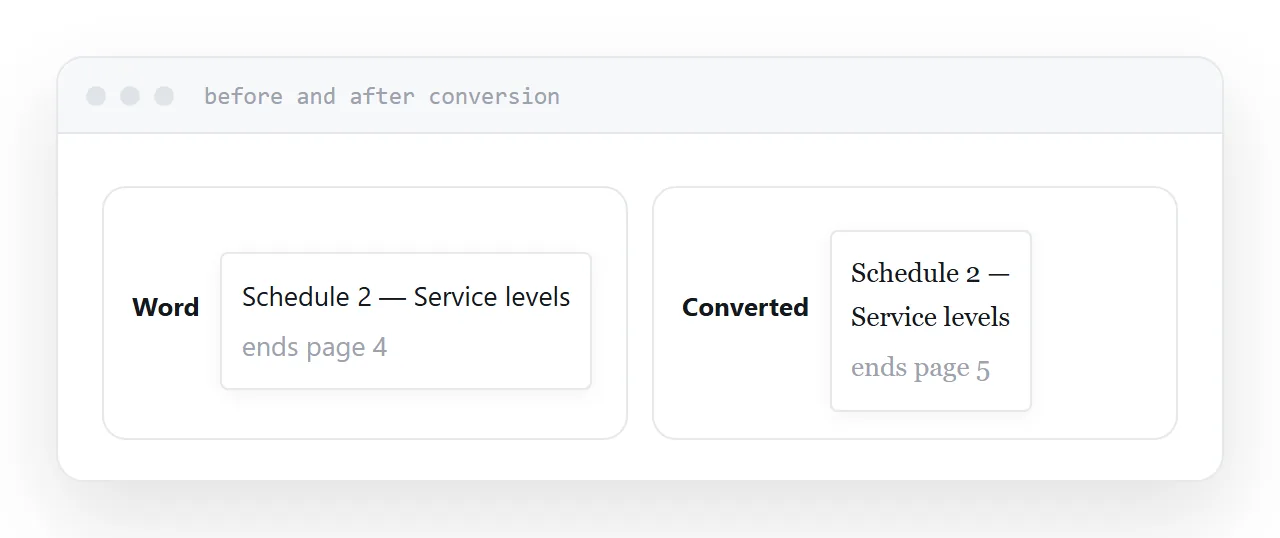Select the 'before and after conversion' title text
The image size is (1280, 538).
coord(382,96)
